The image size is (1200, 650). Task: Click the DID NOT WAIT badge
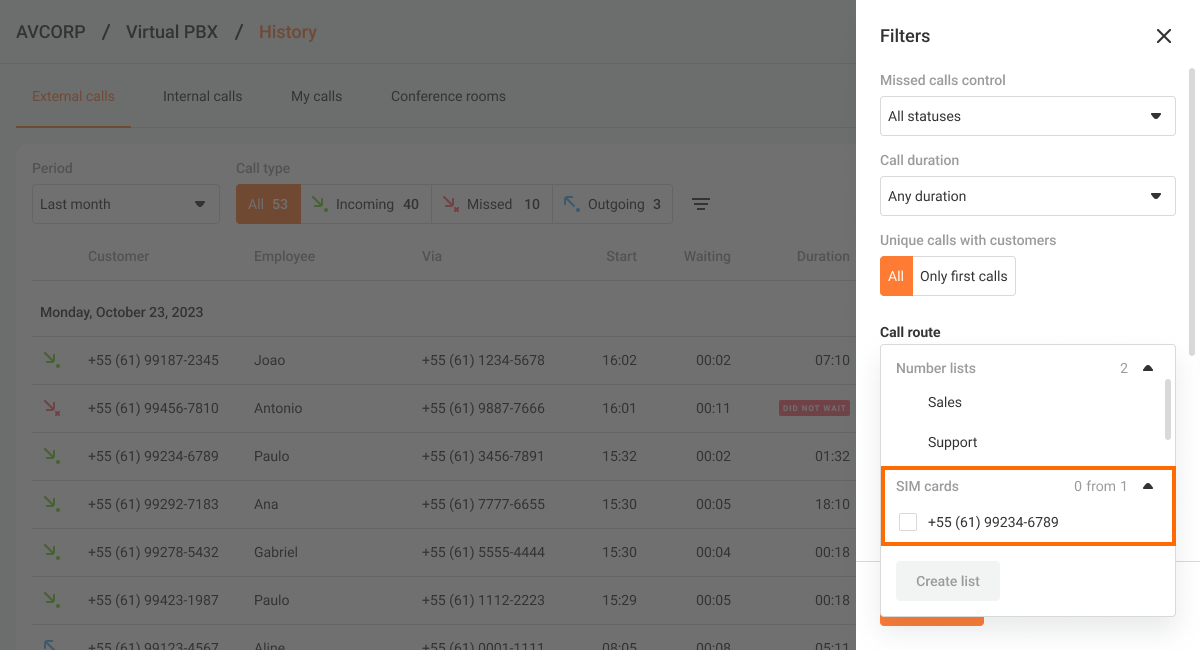(x=815, y=408)
